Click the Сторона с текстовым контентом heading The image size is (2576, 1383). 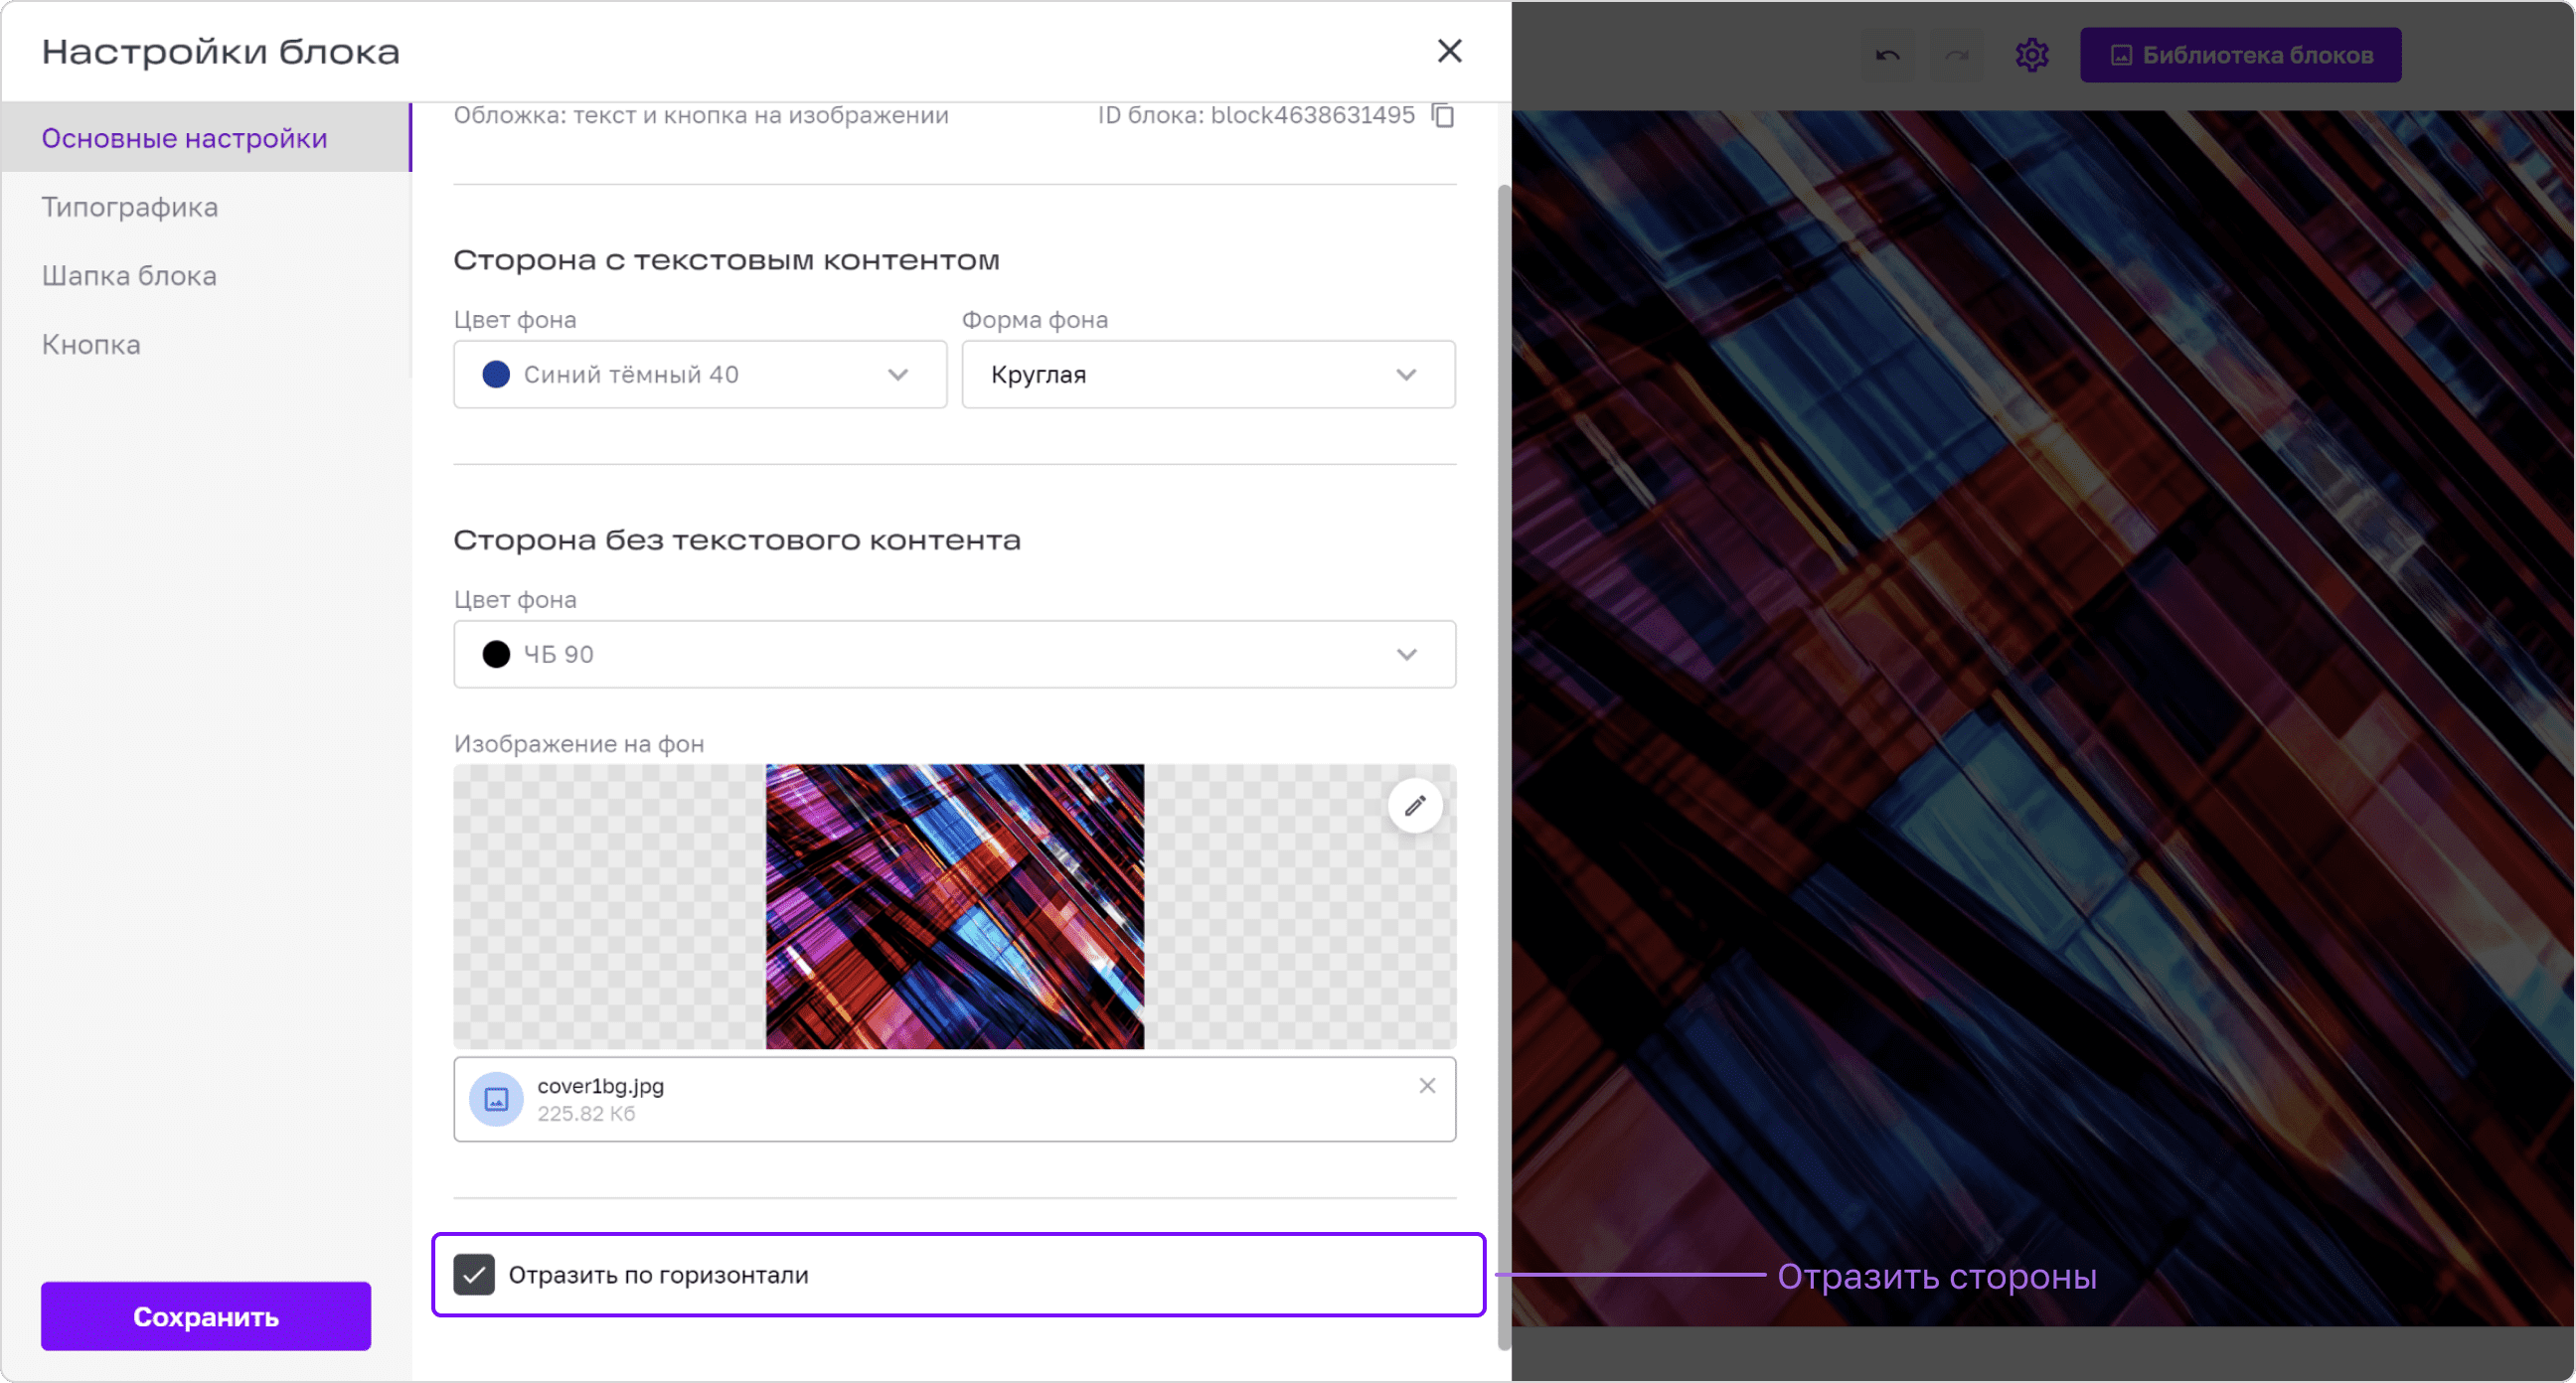coord(726,261)
